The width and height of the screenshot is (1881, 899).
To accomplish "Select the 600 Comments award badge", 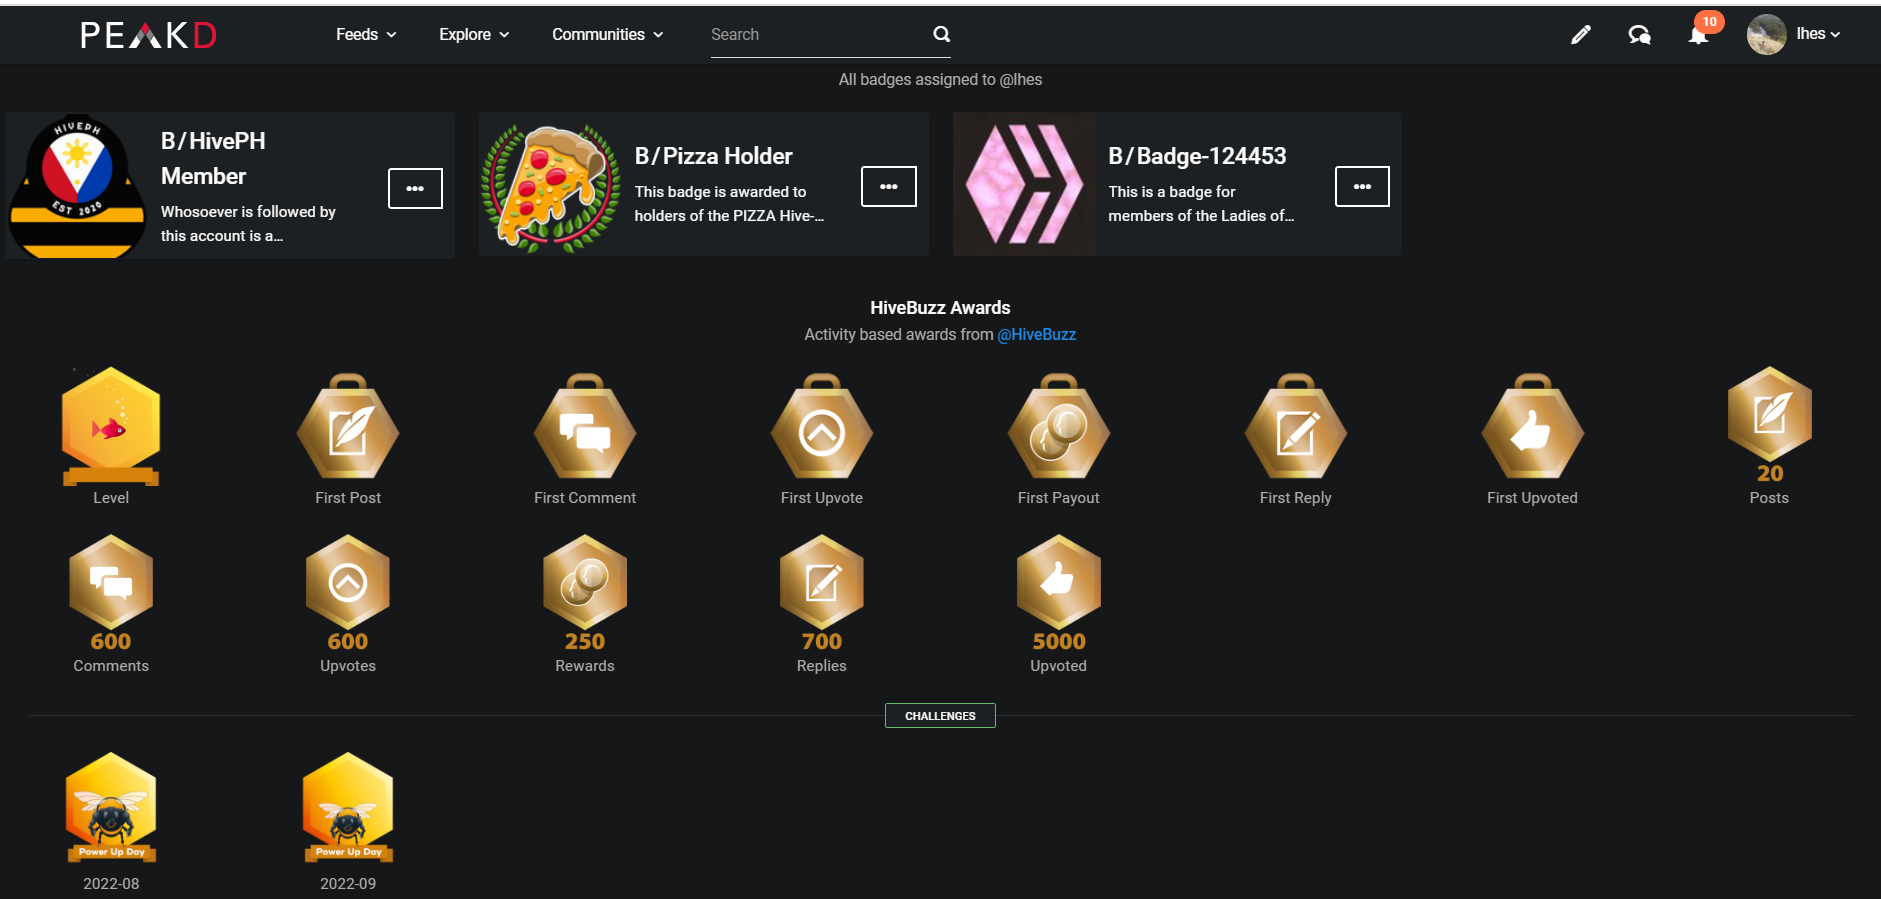I will pyautogui.click(x=111, y=593).
